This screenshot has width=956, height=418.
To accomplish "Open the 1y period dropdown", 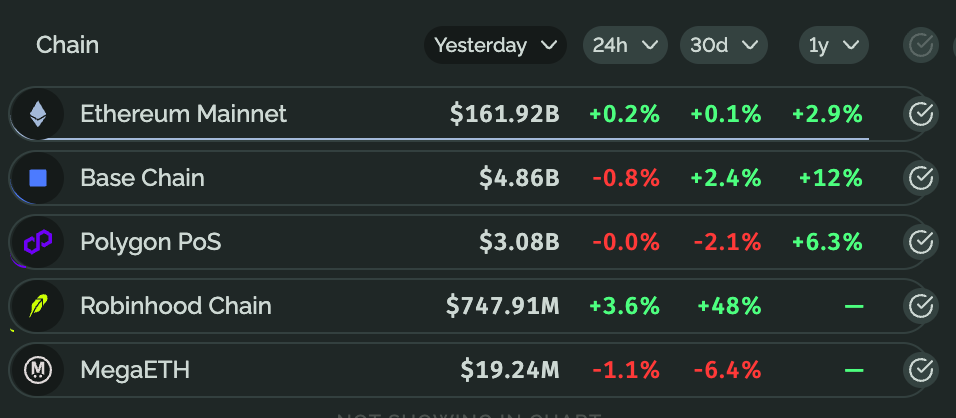I will 833,45.
